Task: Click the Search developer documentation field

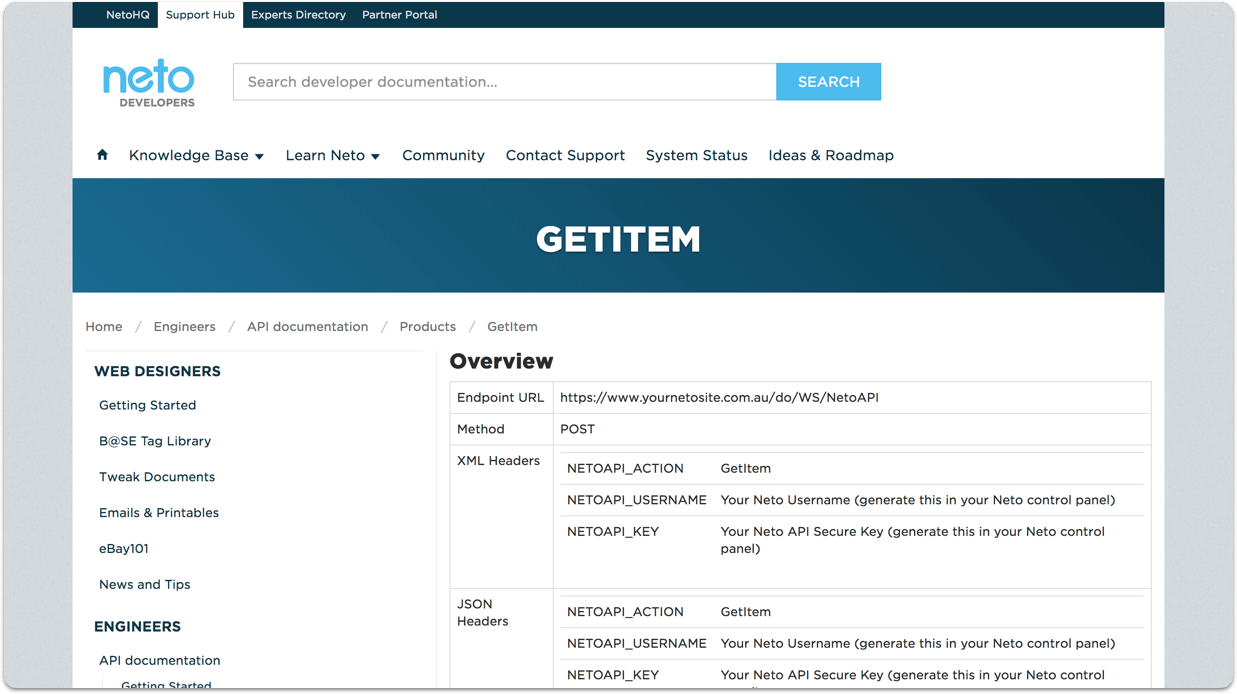Action: (x=505, y=82)
